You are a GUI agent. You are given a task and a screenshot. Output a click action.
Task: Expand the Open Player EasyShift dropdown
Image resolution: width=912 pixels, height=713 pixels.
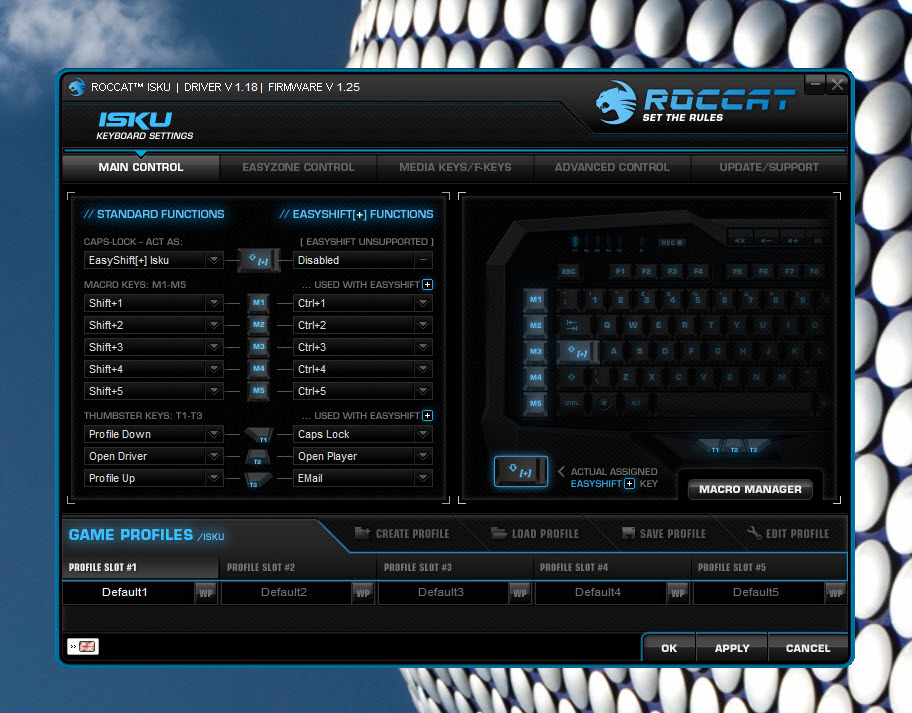pos(363,457)
